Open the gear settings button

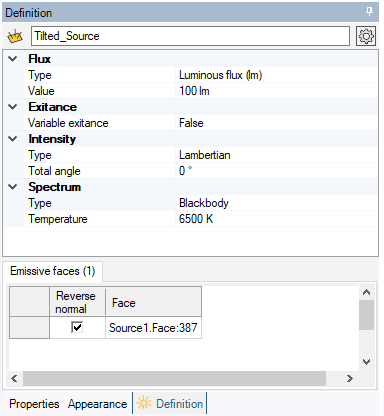[x=366, y=36]
